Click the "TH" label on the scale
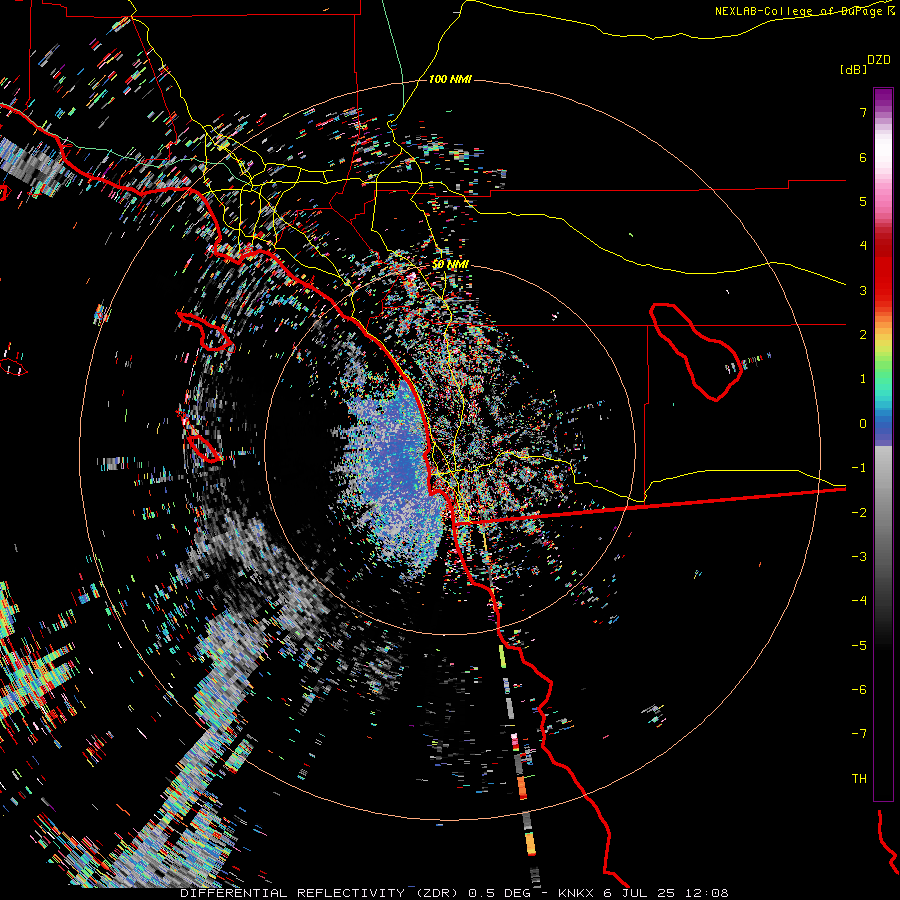The width and height of the screenshot is (900, 900). [859, 779]
